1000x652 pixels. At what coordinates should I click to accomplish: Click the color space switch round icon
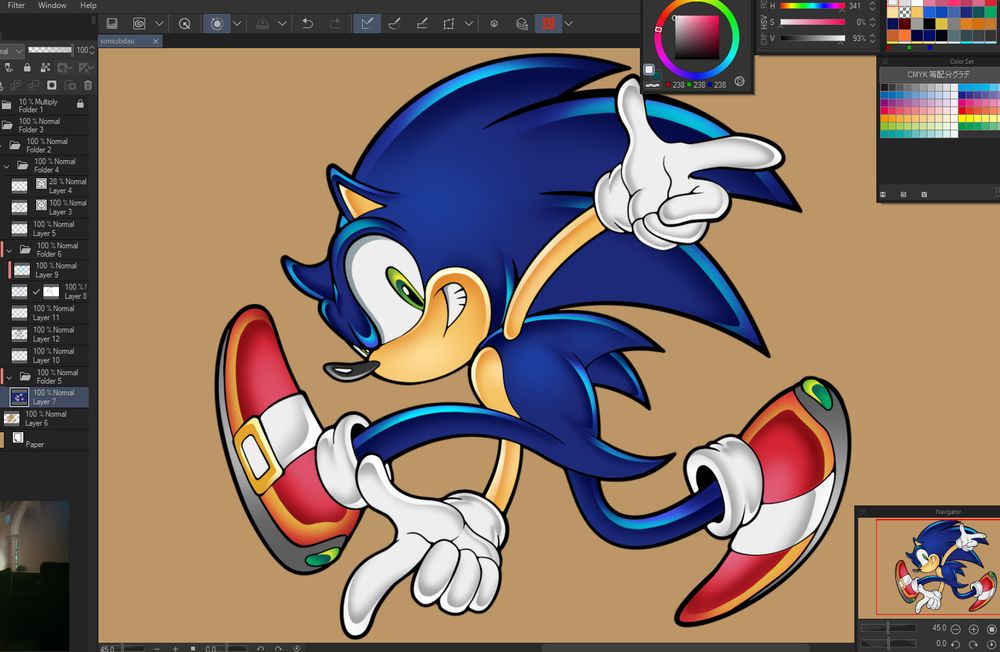pos(739,81)
